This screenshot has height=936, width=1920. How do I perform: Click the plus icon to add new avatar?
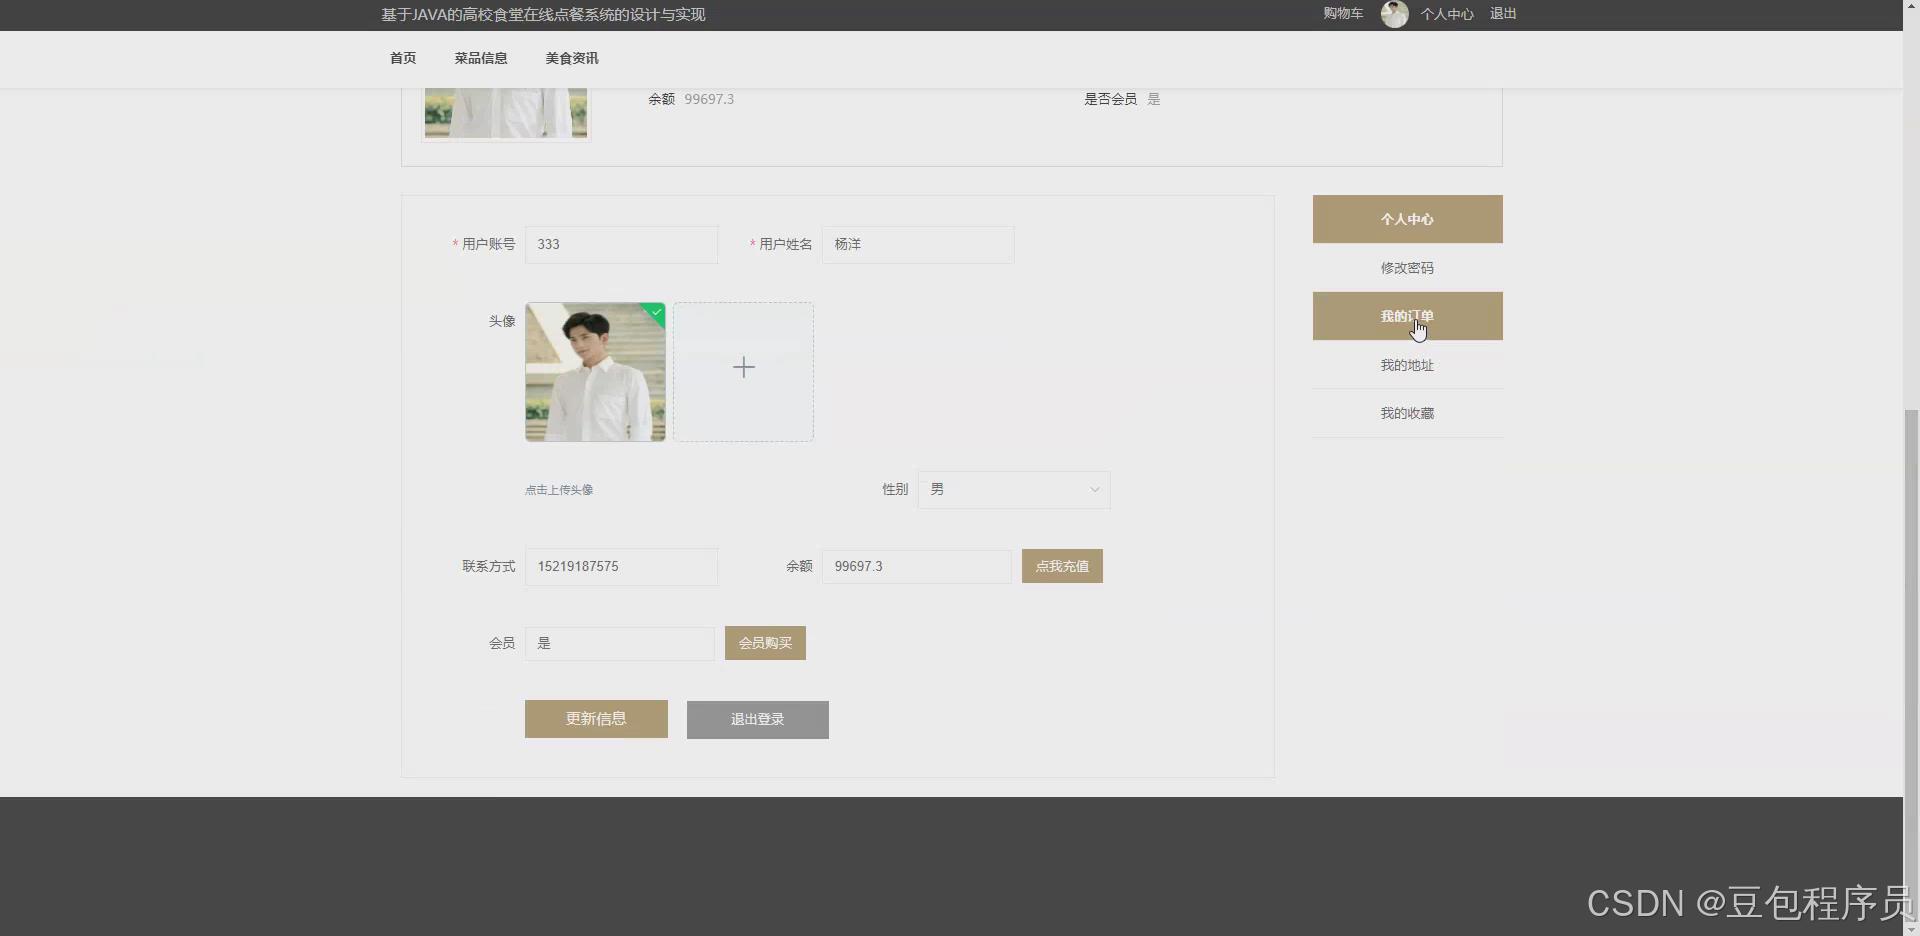(743, 368)
